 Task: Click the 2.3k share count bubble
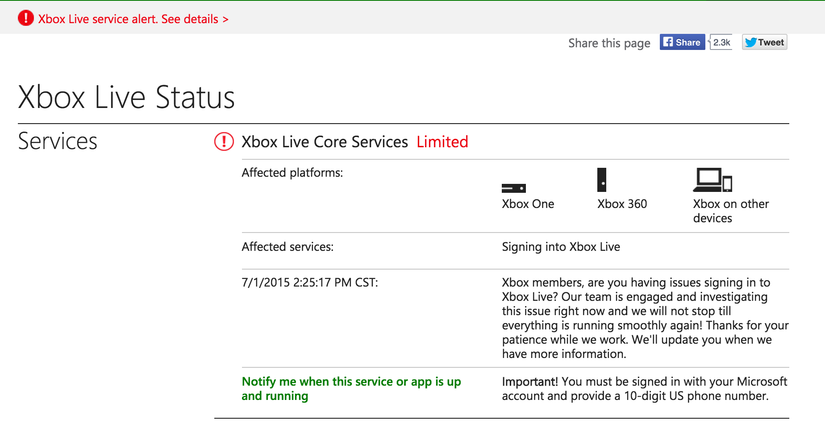click(721, 43)
